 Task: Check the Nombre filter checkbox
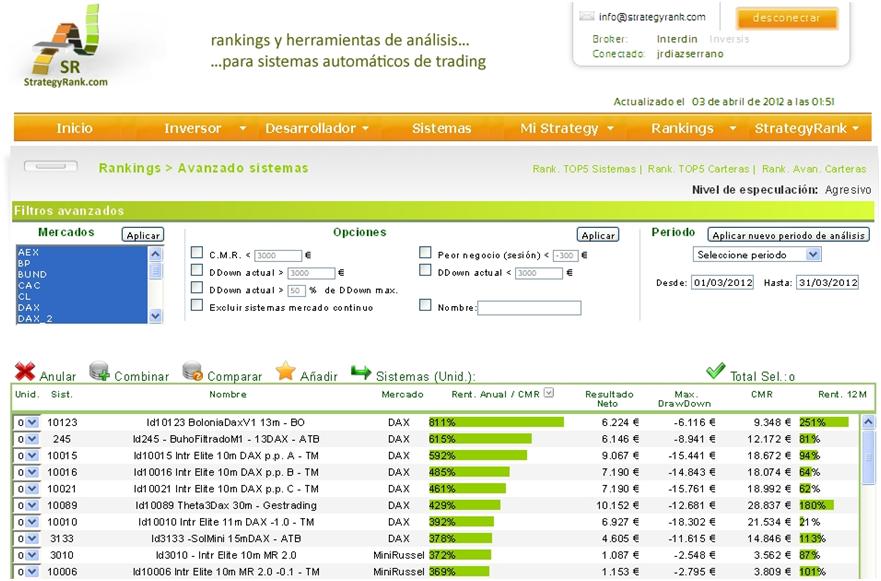pos(425,305)
